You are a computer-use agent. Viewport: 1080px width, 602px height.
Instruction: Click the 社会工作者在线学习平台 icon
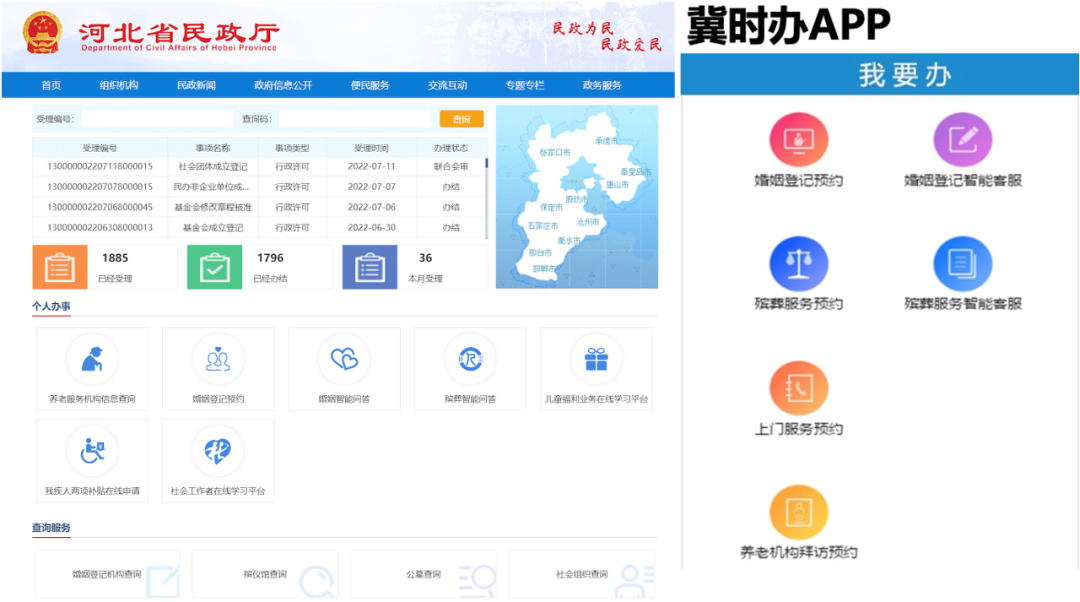tap(218, 451)
